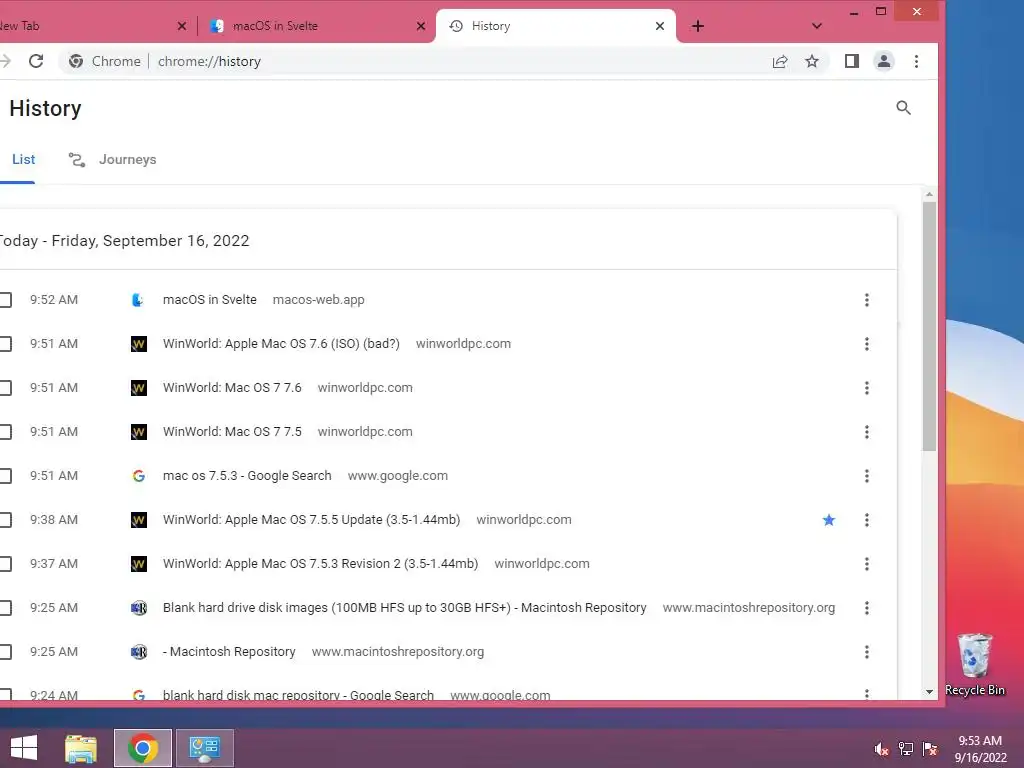Click the Action Center flag tray icon
Image resolution: width=1024 pixels, height=768 pixels.
[930, 749]
